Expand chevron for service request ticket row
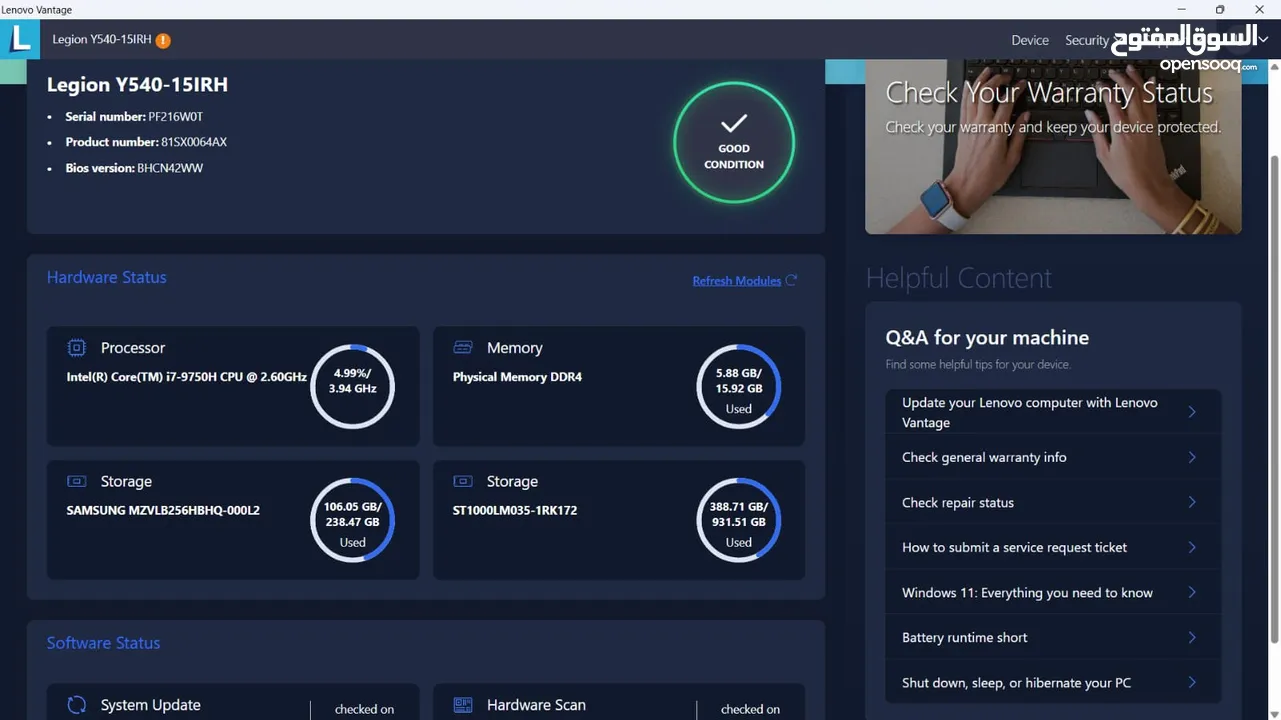Viewport: 1281px width, 720px height. [1191, 547]
